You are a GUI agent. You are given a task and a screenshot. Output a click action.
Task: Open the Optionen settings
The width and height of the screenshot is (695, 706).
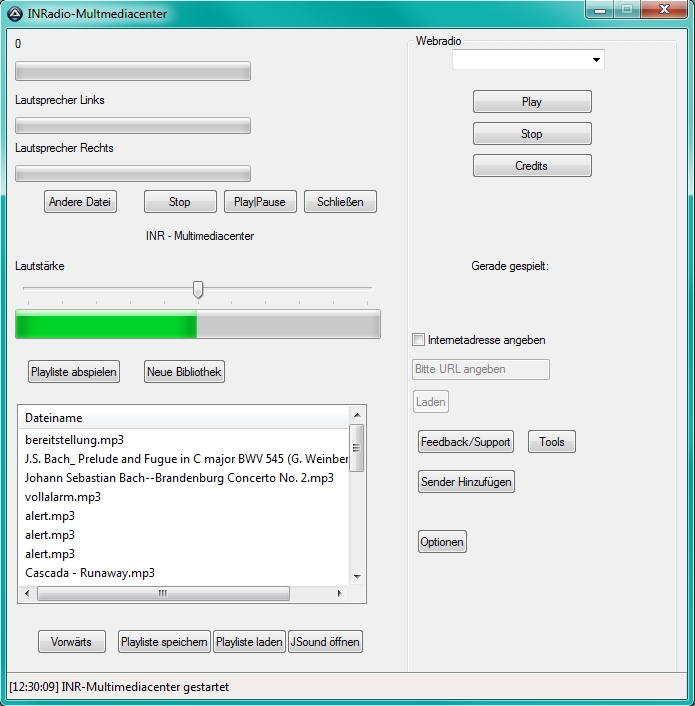(442, 542)
